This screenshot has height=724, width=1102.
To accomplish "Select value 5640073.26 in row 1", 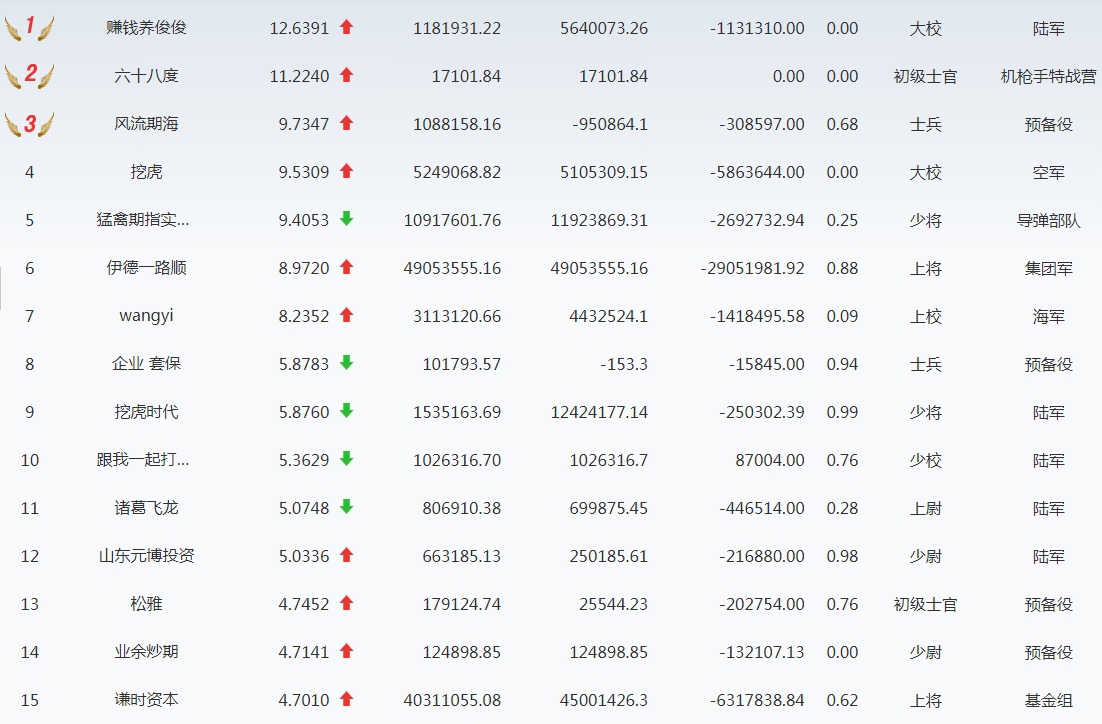I will 604,28.
